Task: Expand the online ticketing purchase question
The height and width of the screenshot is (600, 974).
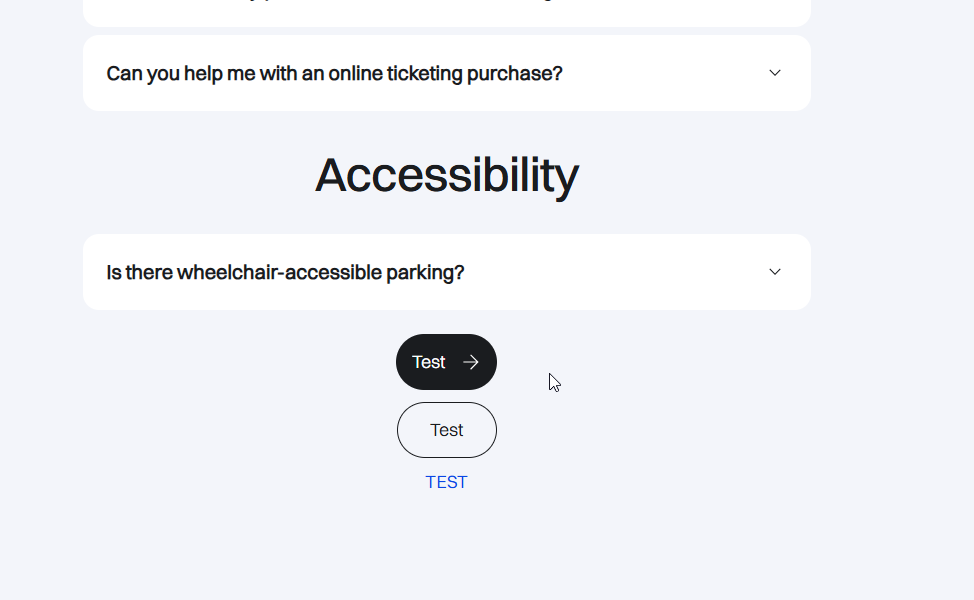Action: [446, 73]
